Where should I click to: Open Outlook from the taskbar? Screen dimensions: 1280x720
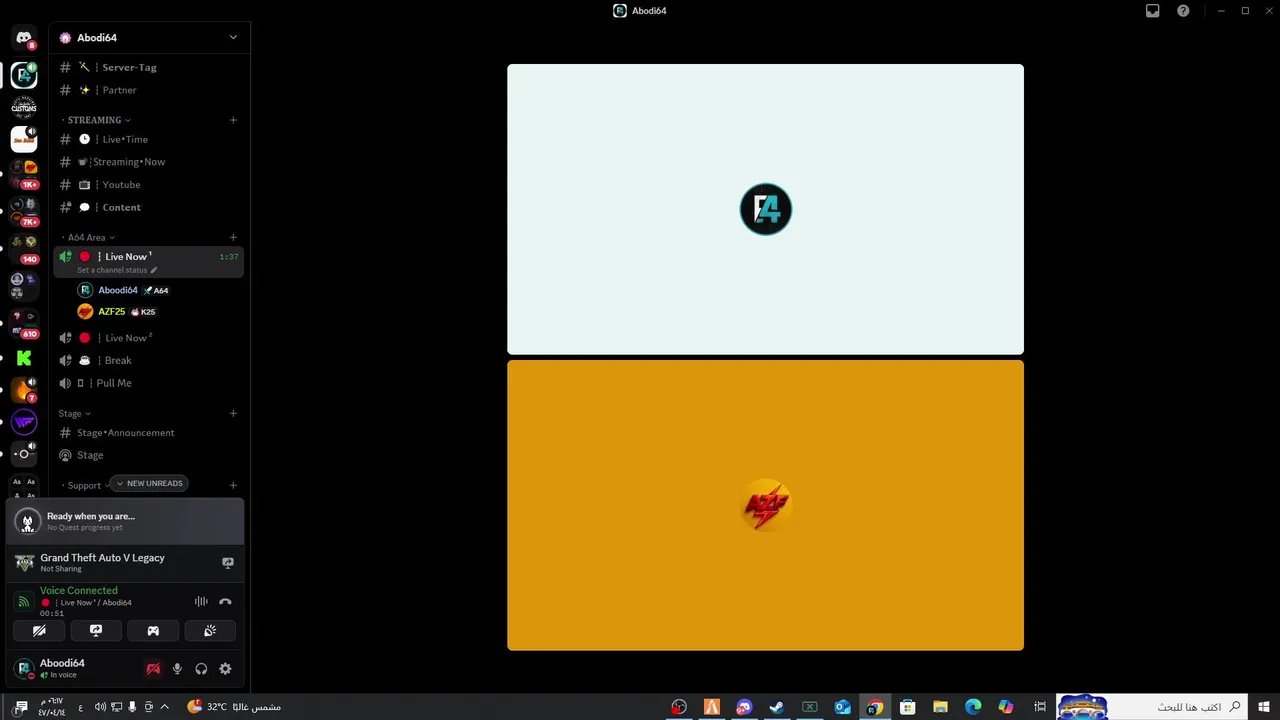click(842, 707)
